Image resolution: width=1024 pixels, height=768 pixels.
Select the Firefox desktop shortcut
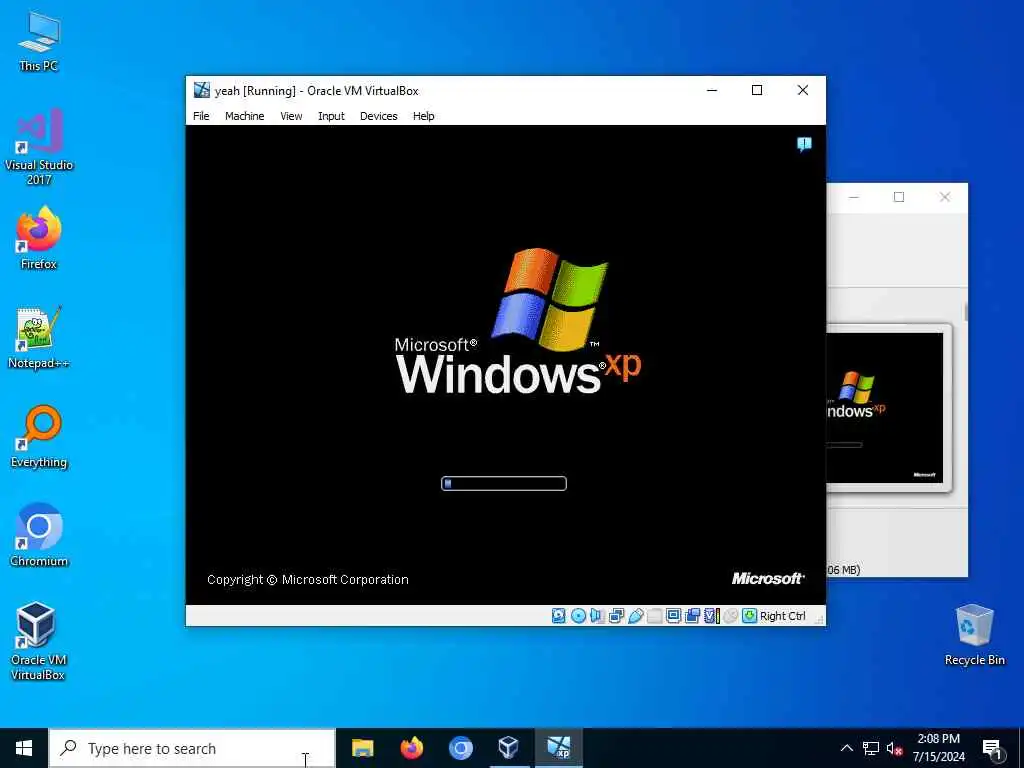[39, 238]
